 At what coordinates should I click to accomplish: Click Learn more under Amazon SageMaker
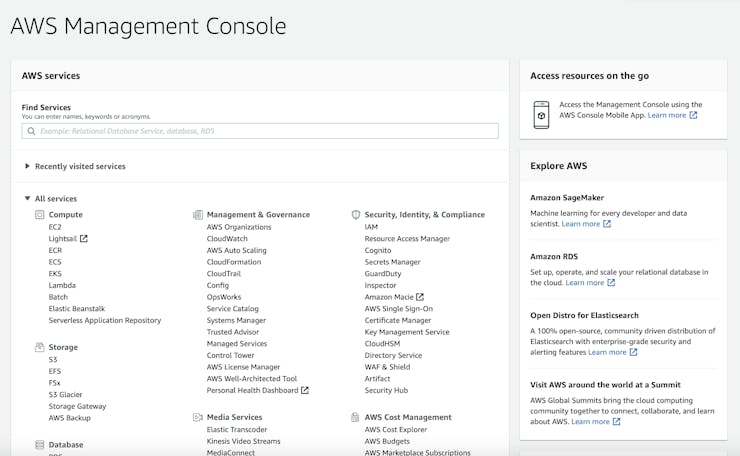tap(580, 224)
